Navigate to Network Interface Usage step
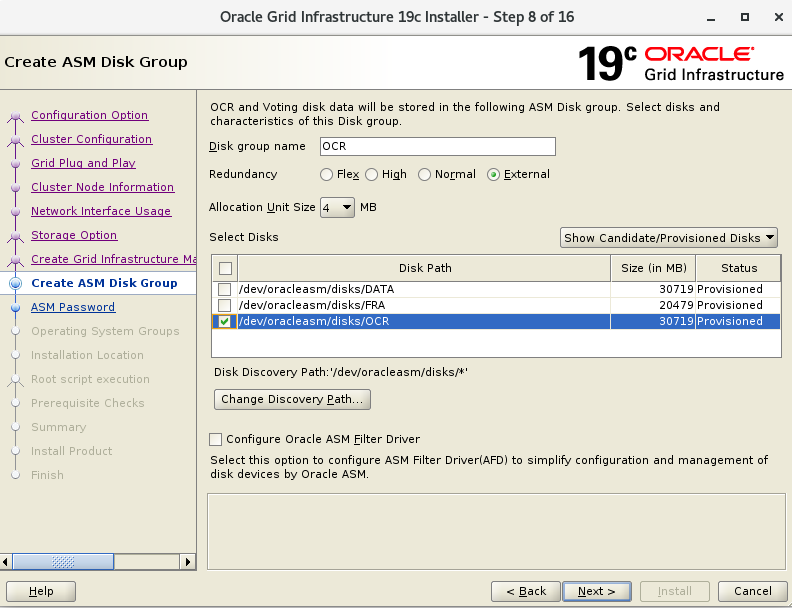 pos(101,211)
